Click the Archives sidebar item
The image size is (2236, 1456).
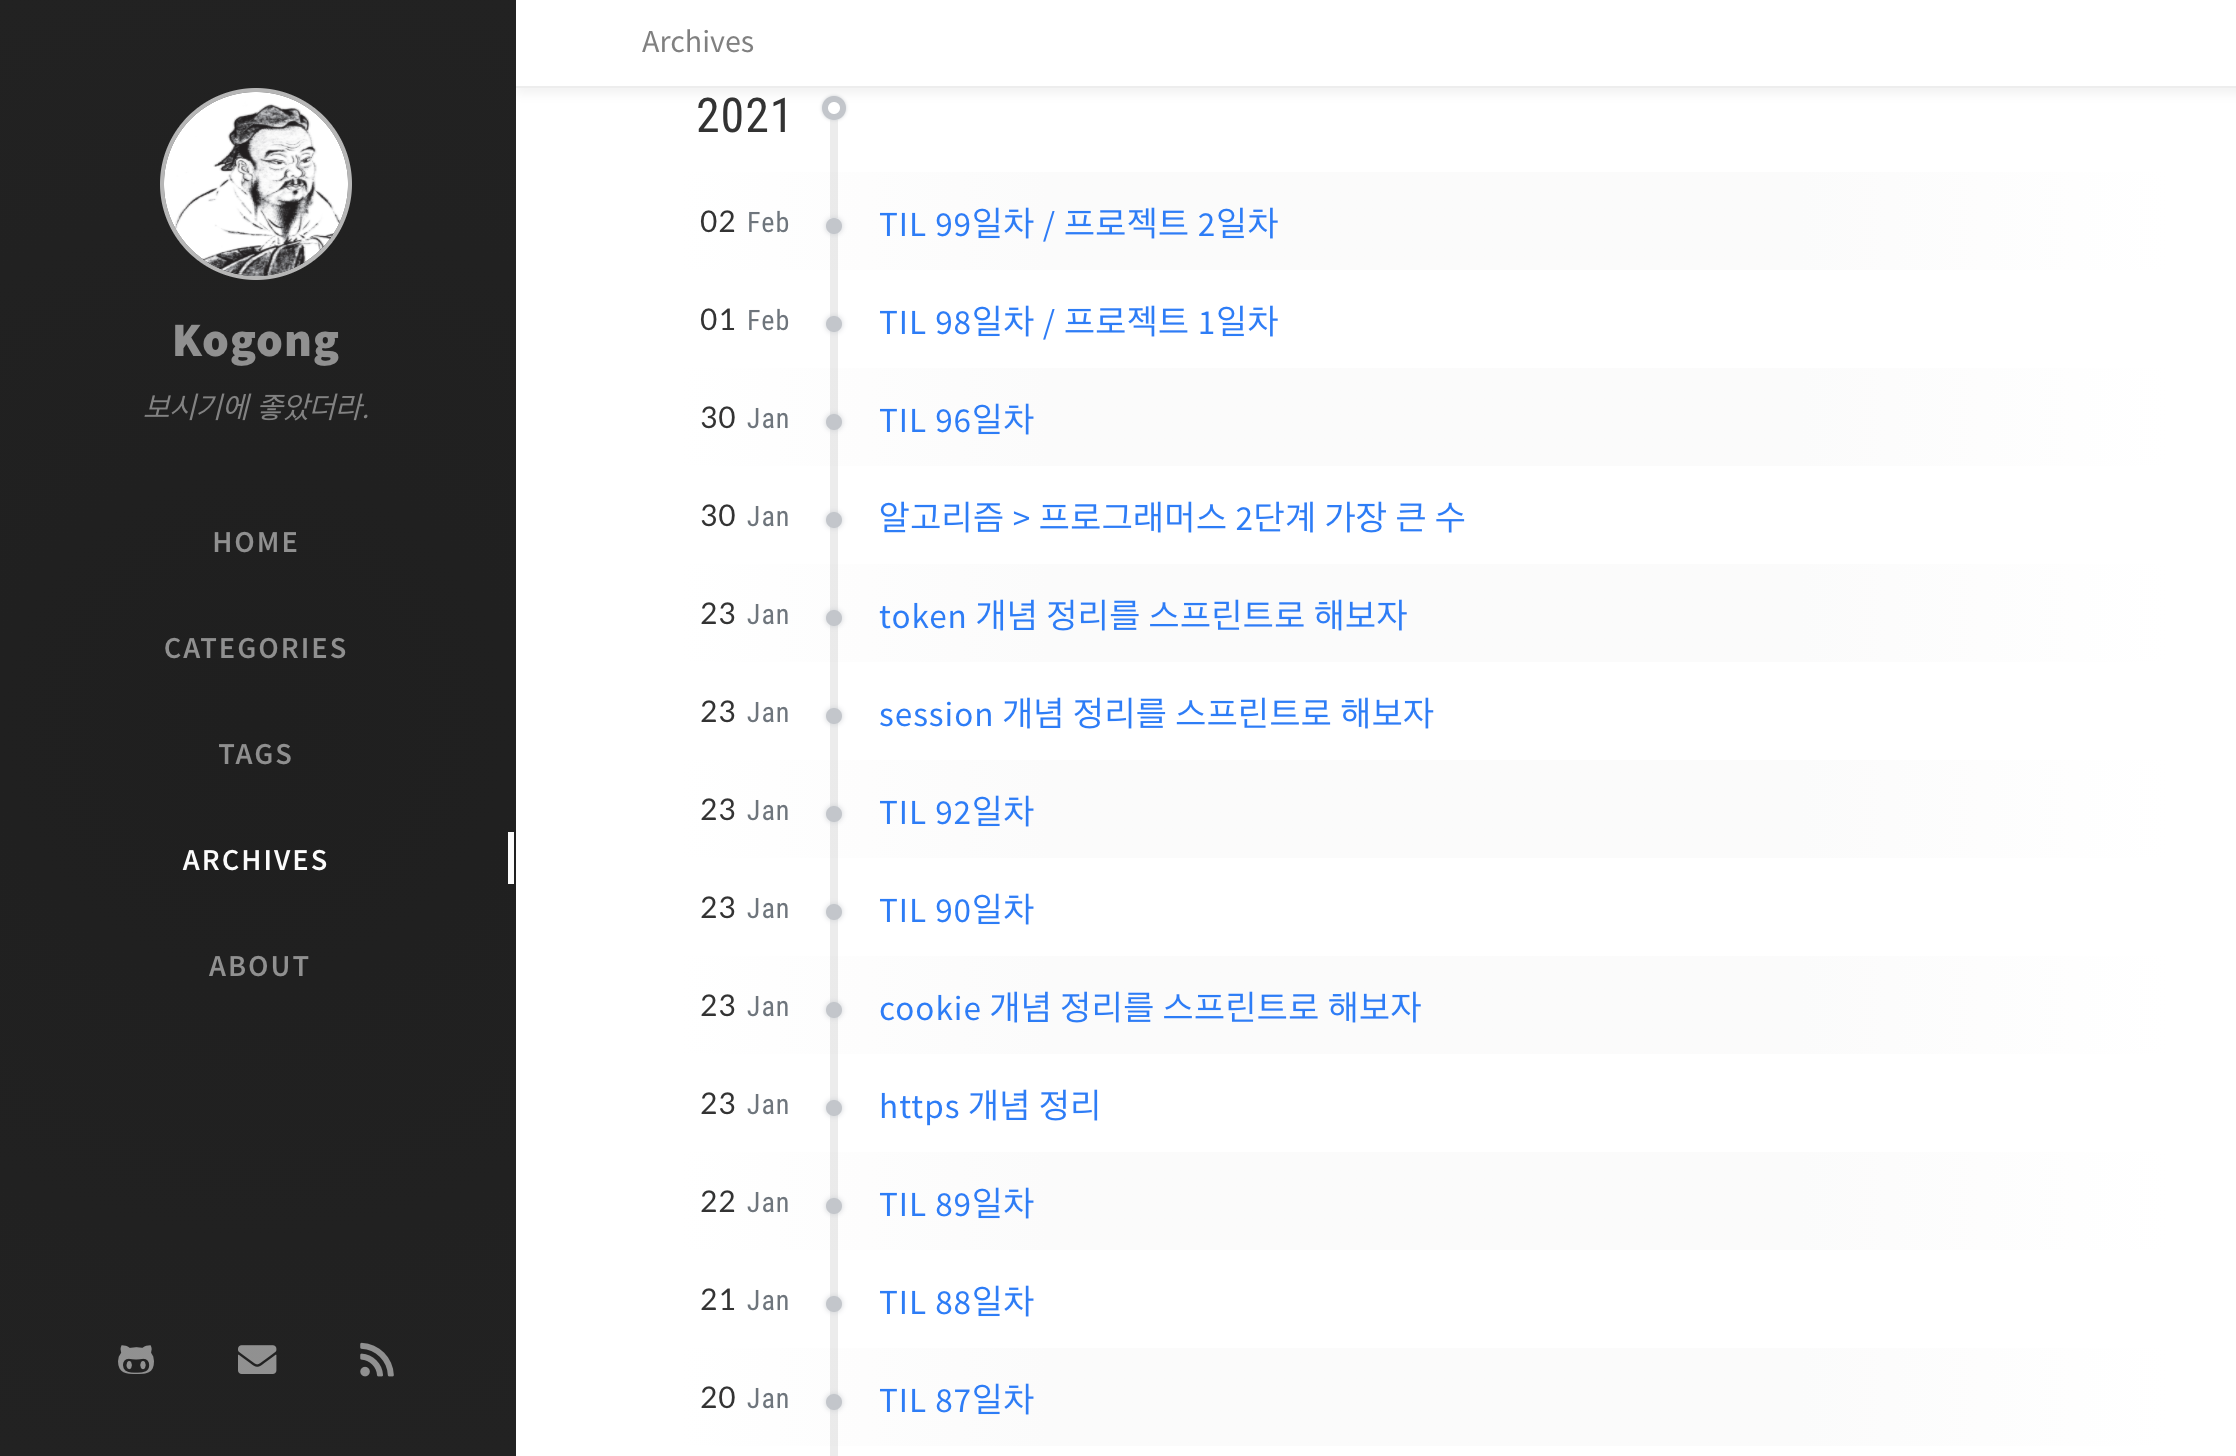pos(256,860)
